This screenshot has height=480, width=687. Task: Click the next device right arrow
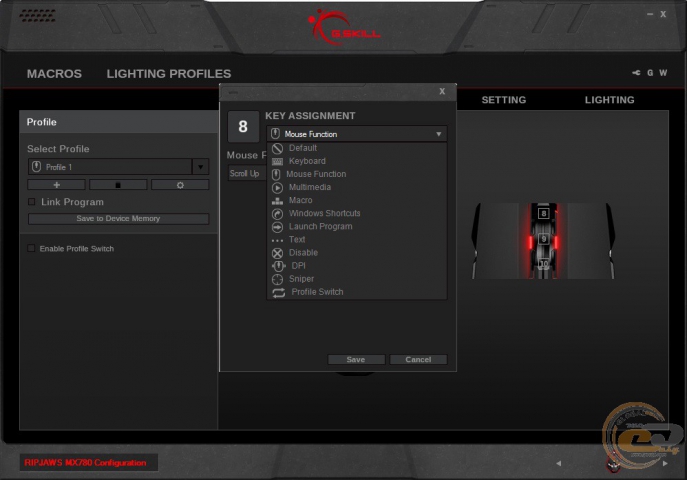tap(665, 463)
